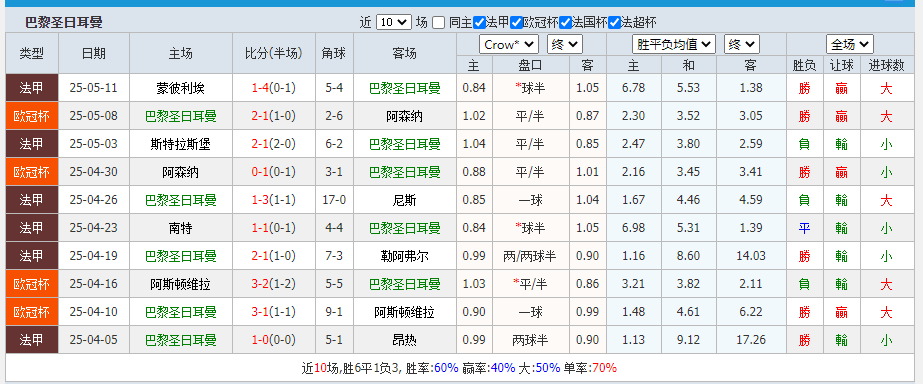Click the 法甲 tag on 25-05-11 row
This screenshot has height=384, width=923.
(x=32, y=88)
